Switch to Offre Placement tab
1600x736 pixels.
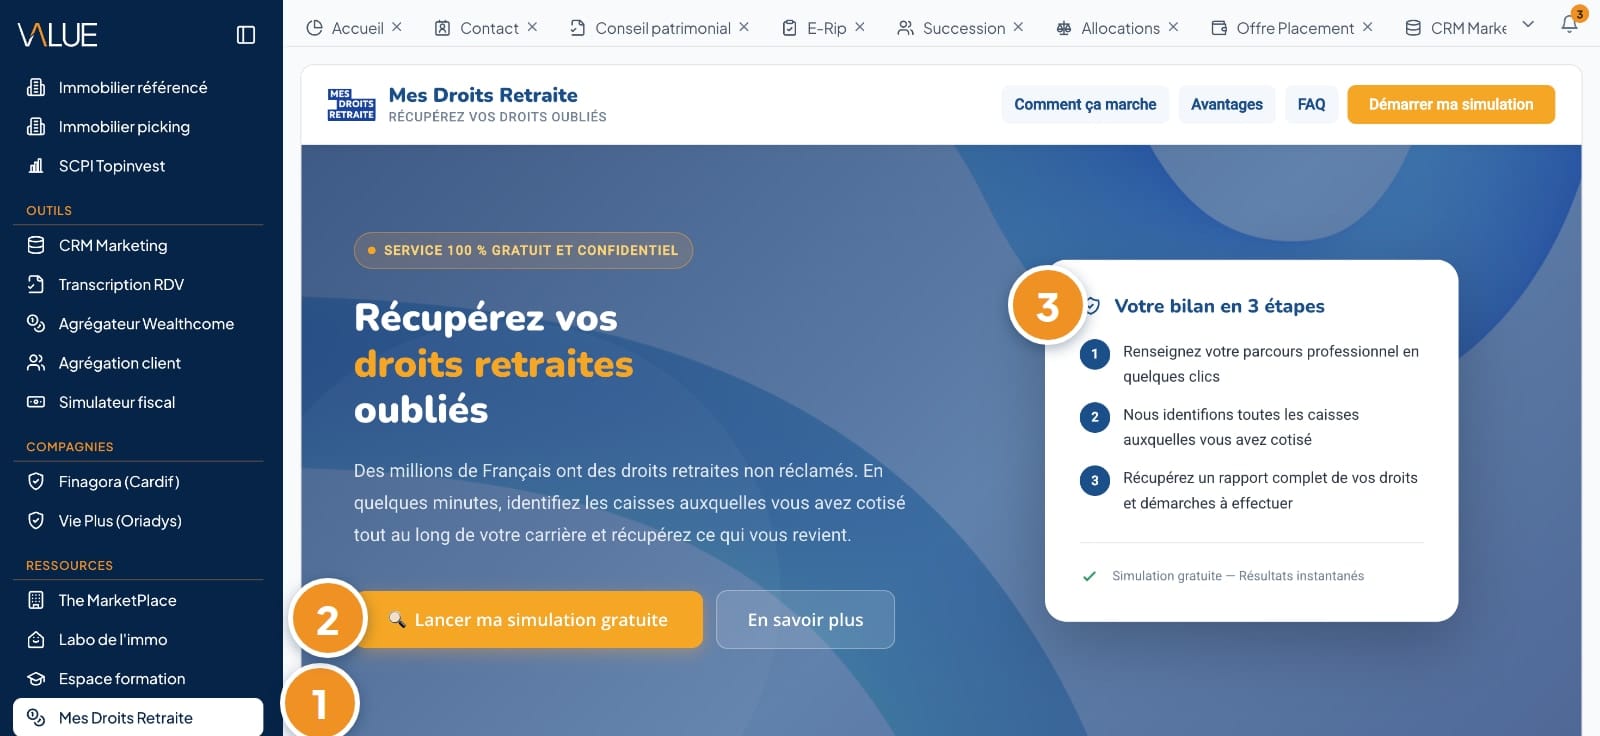1282,28
